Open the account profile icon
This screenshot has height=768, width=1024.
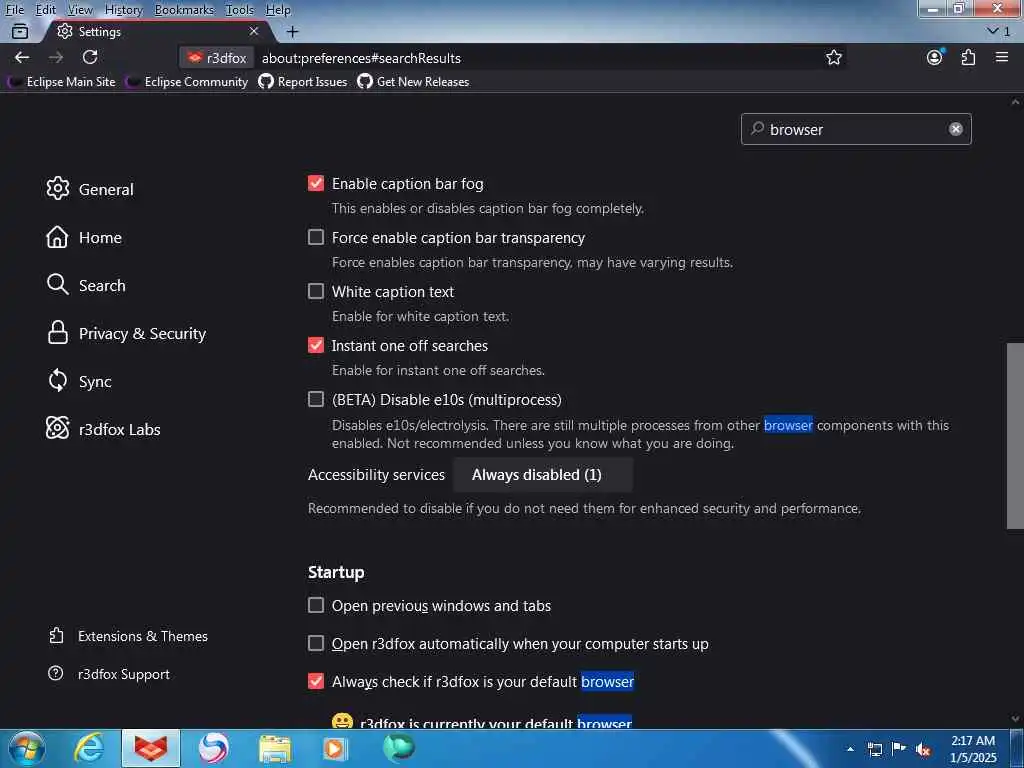click(x=935, y=57)
